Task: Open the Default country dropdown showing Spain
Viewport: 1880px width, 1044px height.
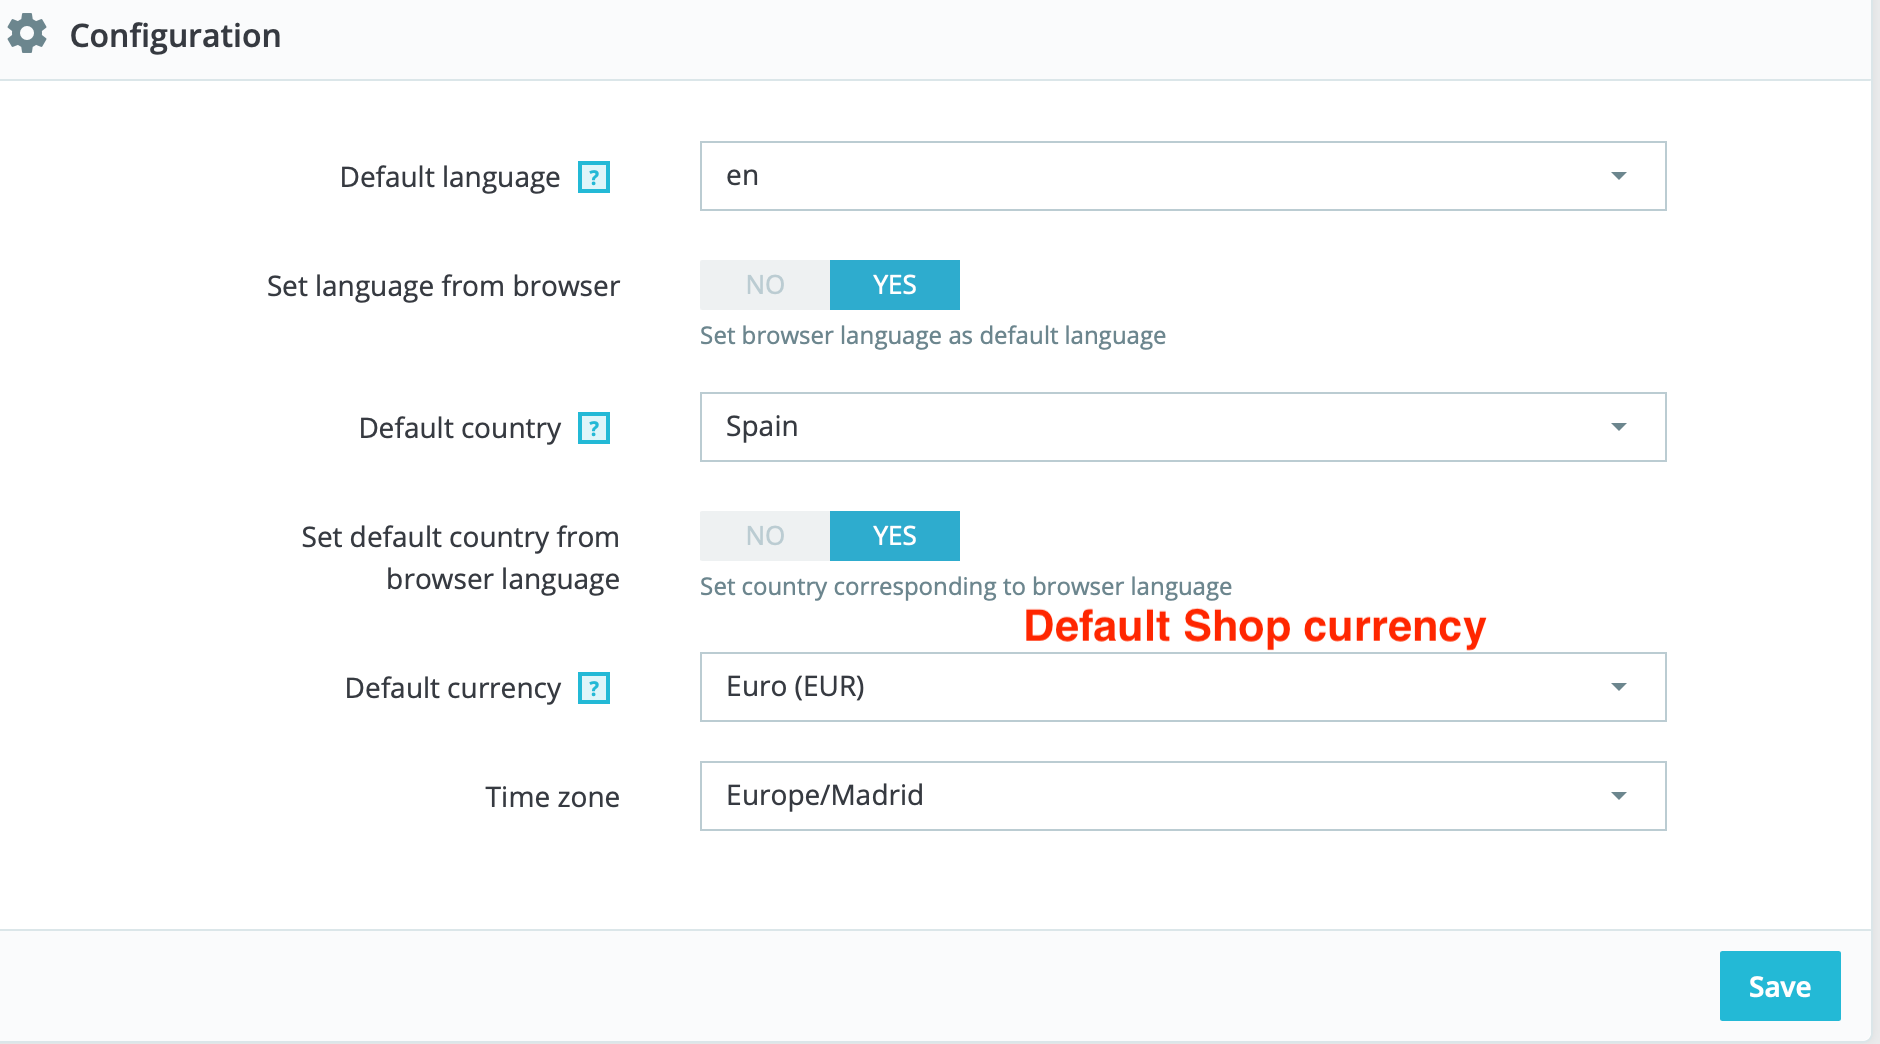Action: click(1150, 427)
